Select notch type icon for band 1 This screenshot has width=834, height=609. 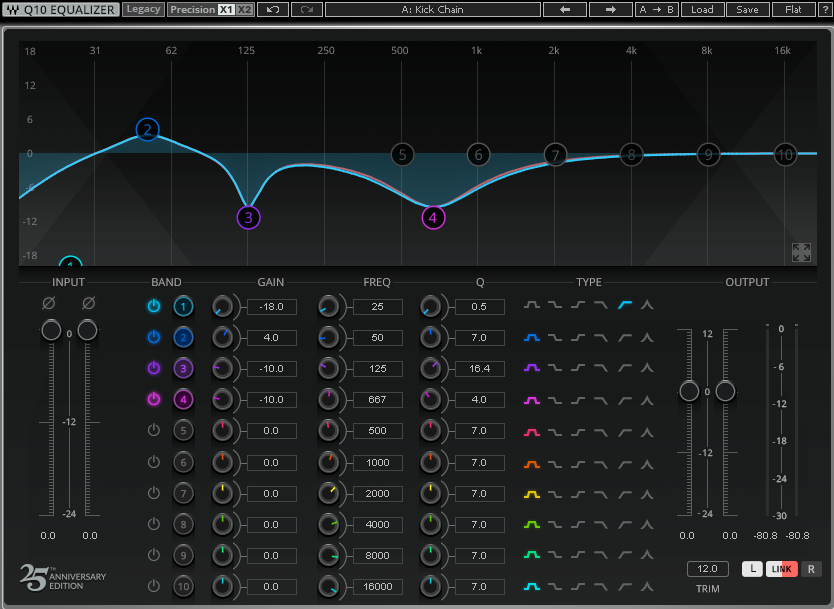point(647,305)
